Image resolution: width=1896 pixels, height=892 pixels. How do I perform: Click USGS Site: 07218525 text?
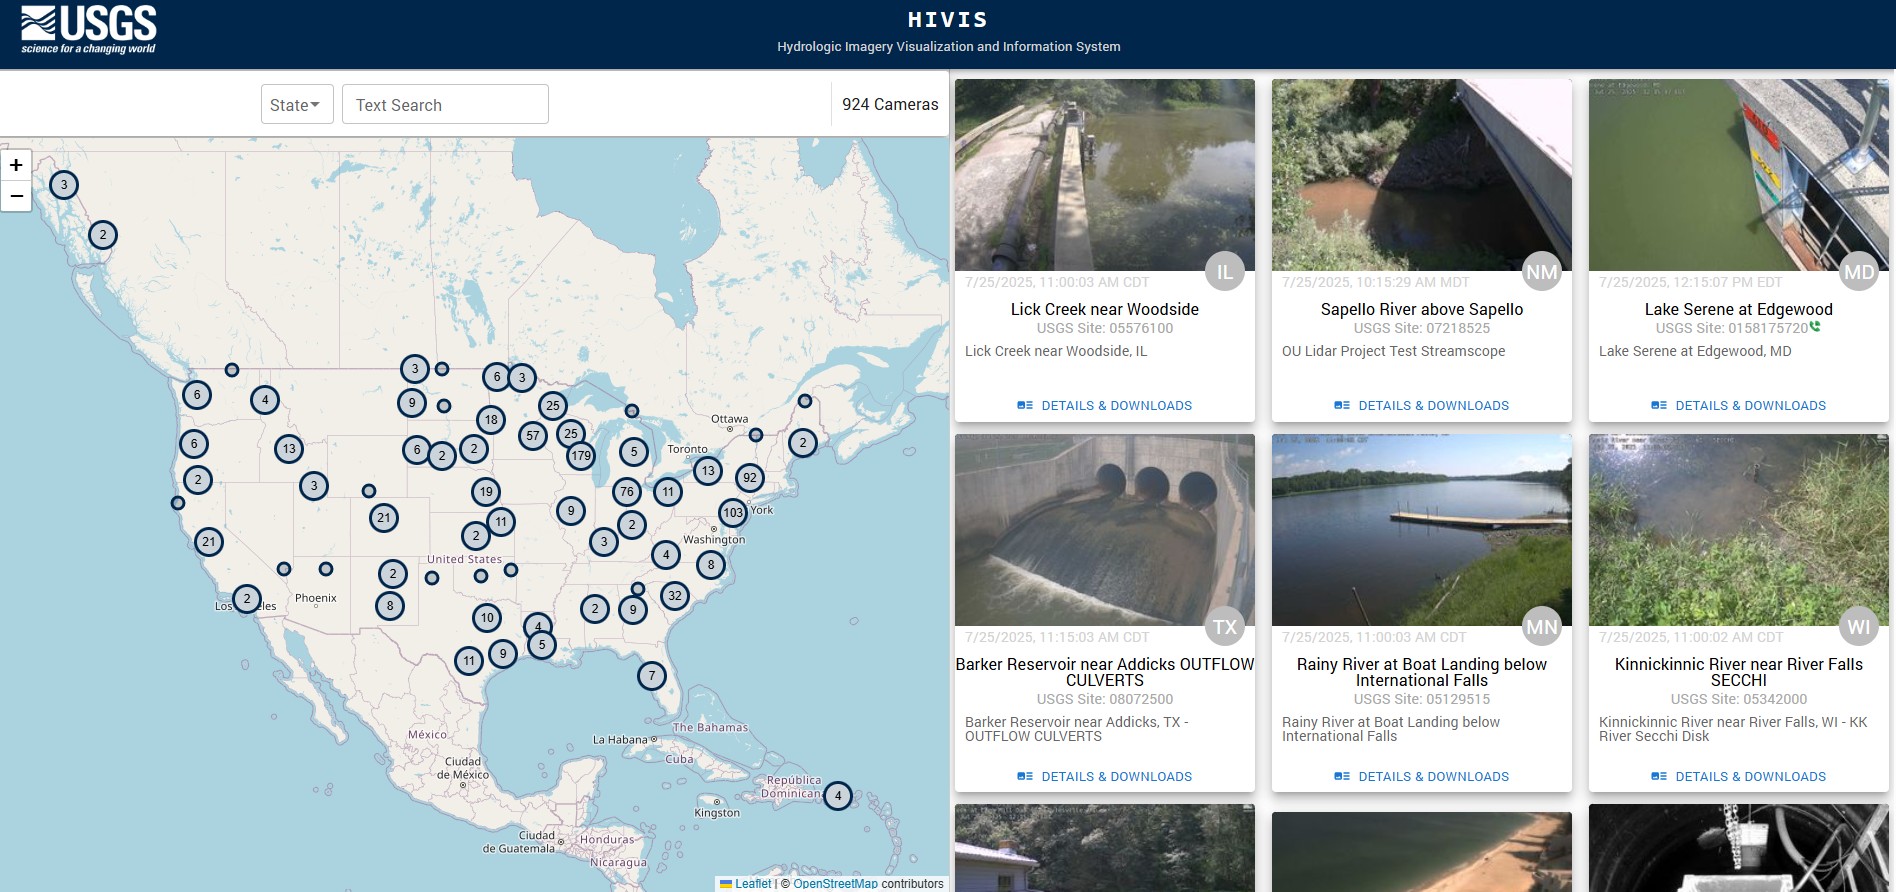1422,328
